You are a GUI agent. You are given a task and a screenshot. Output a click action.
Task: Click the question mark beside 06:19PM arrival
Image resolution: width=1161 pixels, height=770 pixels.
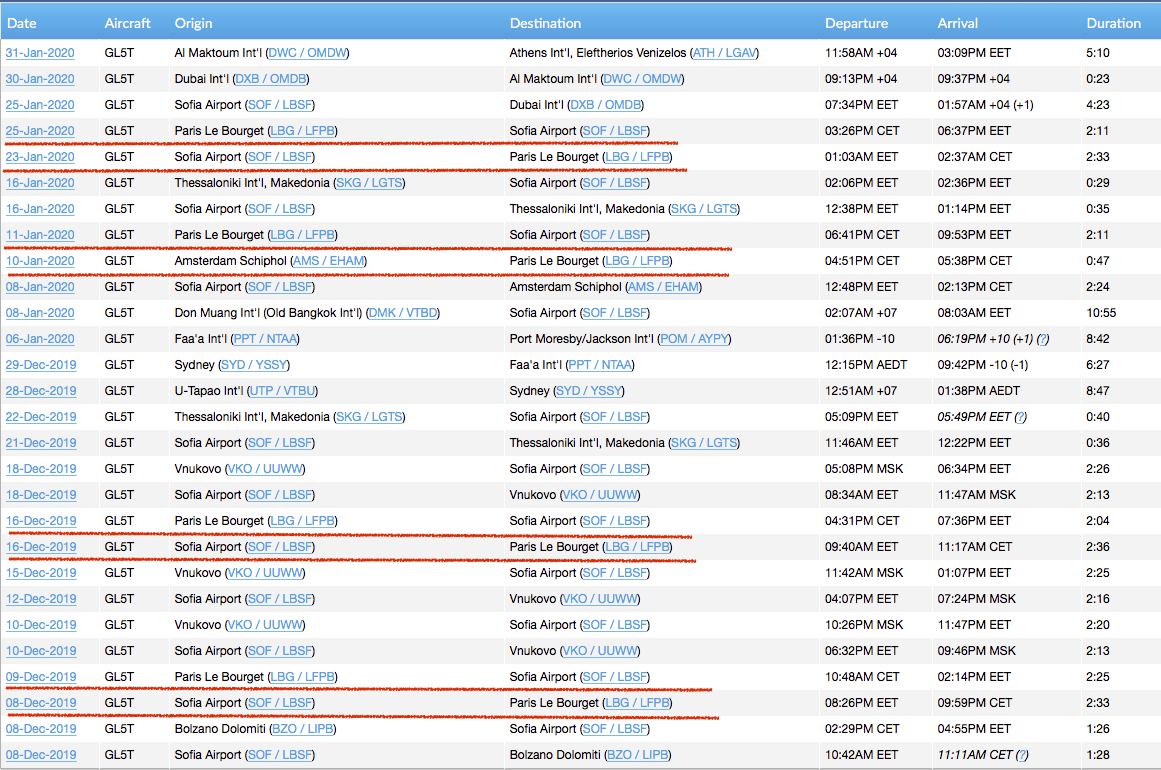1043,339
